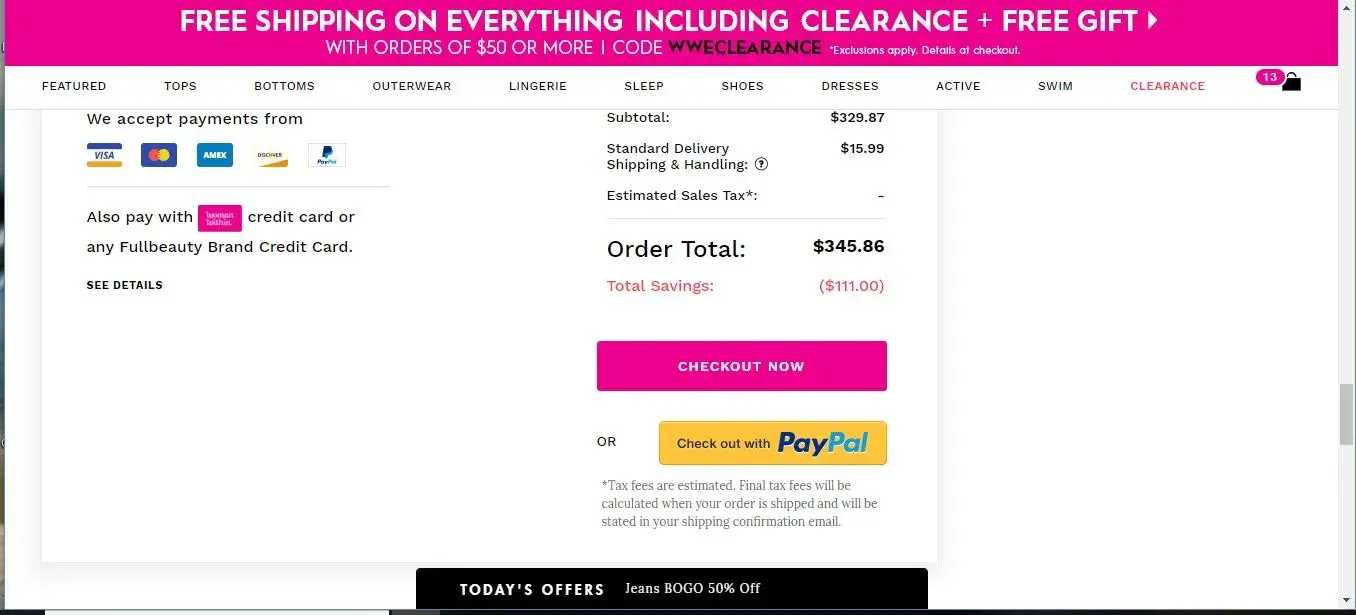This screenshot has width=1356, height=615.
Task: Open the Dresses menu
Action: pyautogui.click(x=850, y=86)
